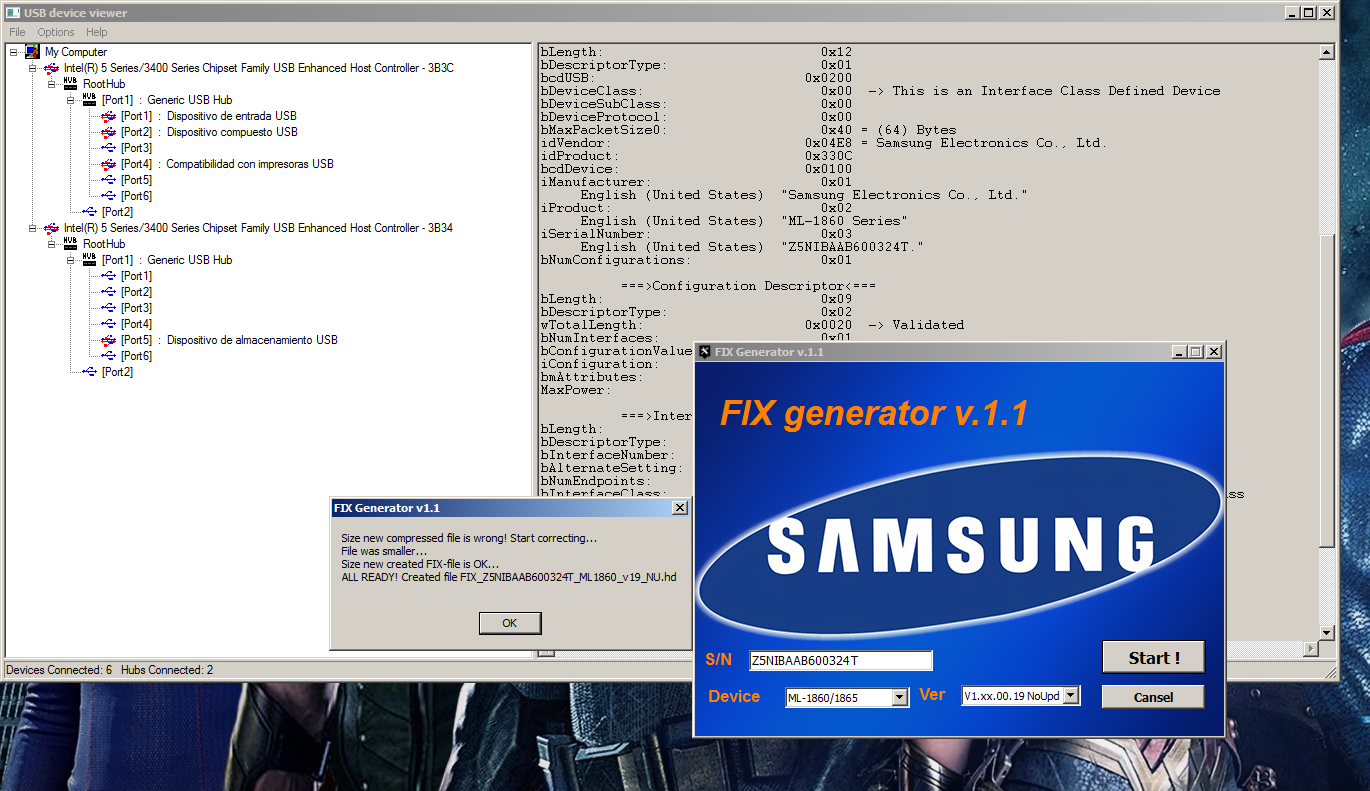Click the USB icon for Dispositivo de entrada USB
This screenshot has height=791, width=1370.
click(108, 116)
